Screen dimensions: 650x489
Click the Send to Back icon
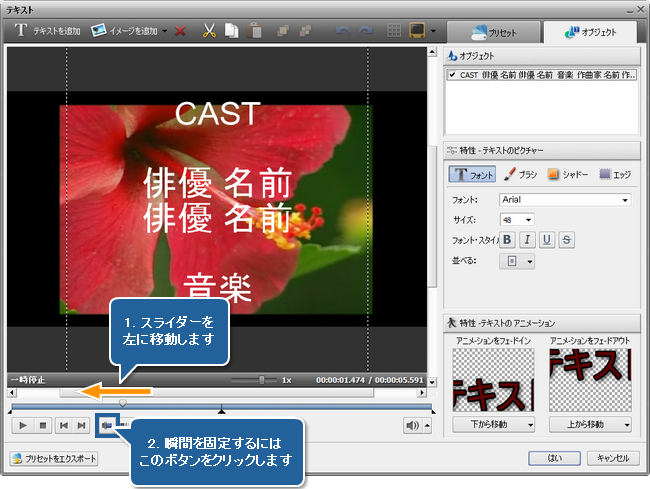point(306,31)
